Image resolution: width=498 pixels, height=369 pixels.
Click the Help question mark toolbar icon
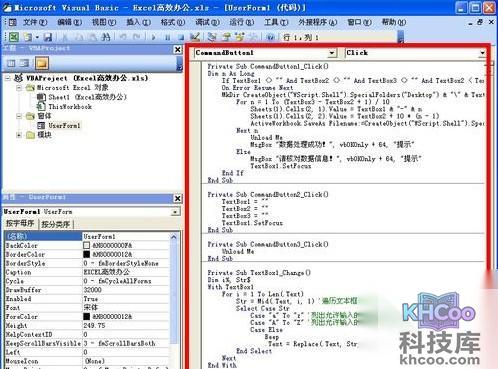click(x=270, y=37)
